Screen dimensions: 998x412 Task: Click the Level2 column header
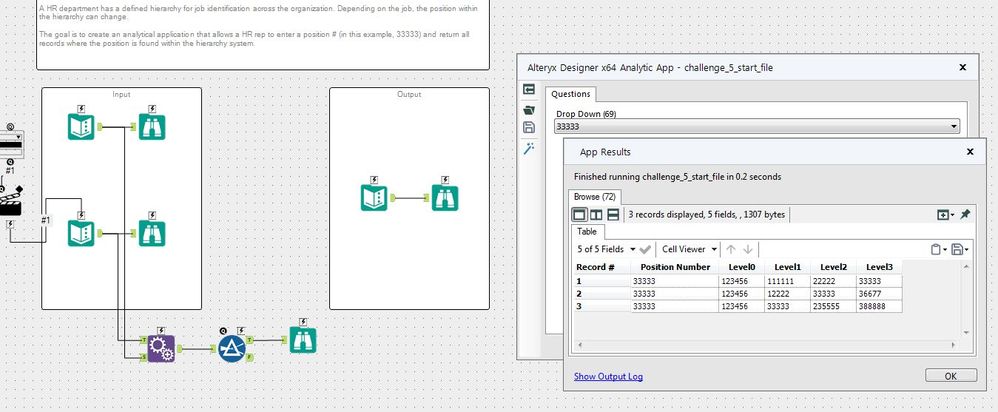[833, 267]
